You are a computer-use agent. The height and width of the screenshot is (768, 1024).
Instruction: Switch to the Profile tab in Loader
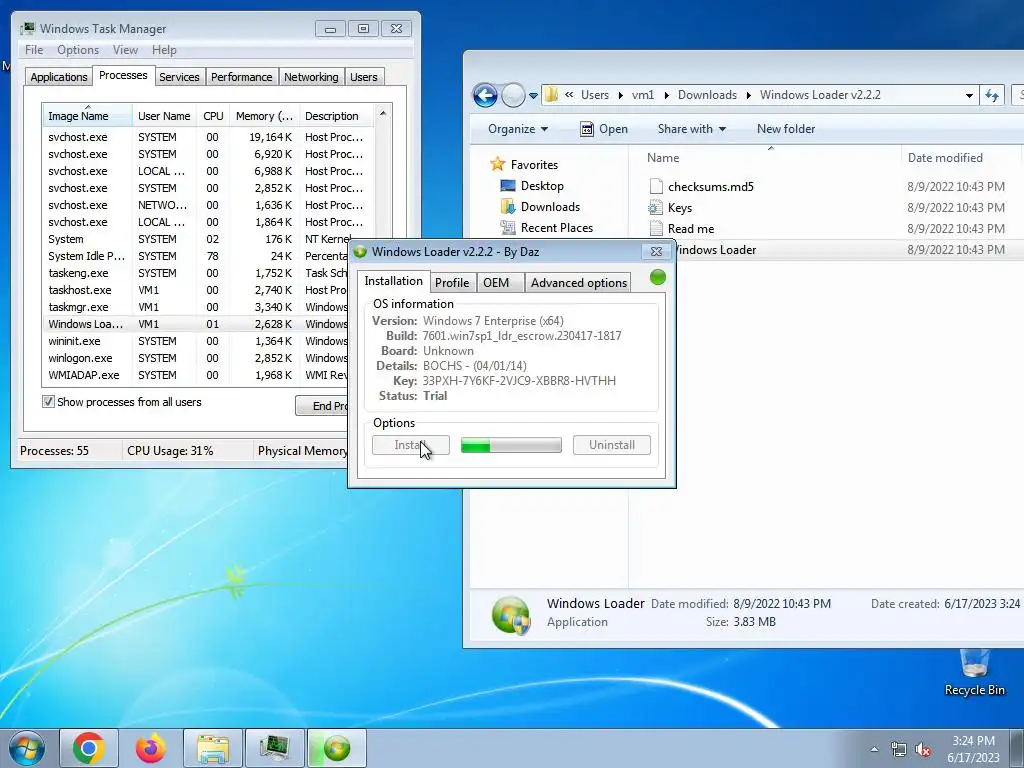(452, 283)
